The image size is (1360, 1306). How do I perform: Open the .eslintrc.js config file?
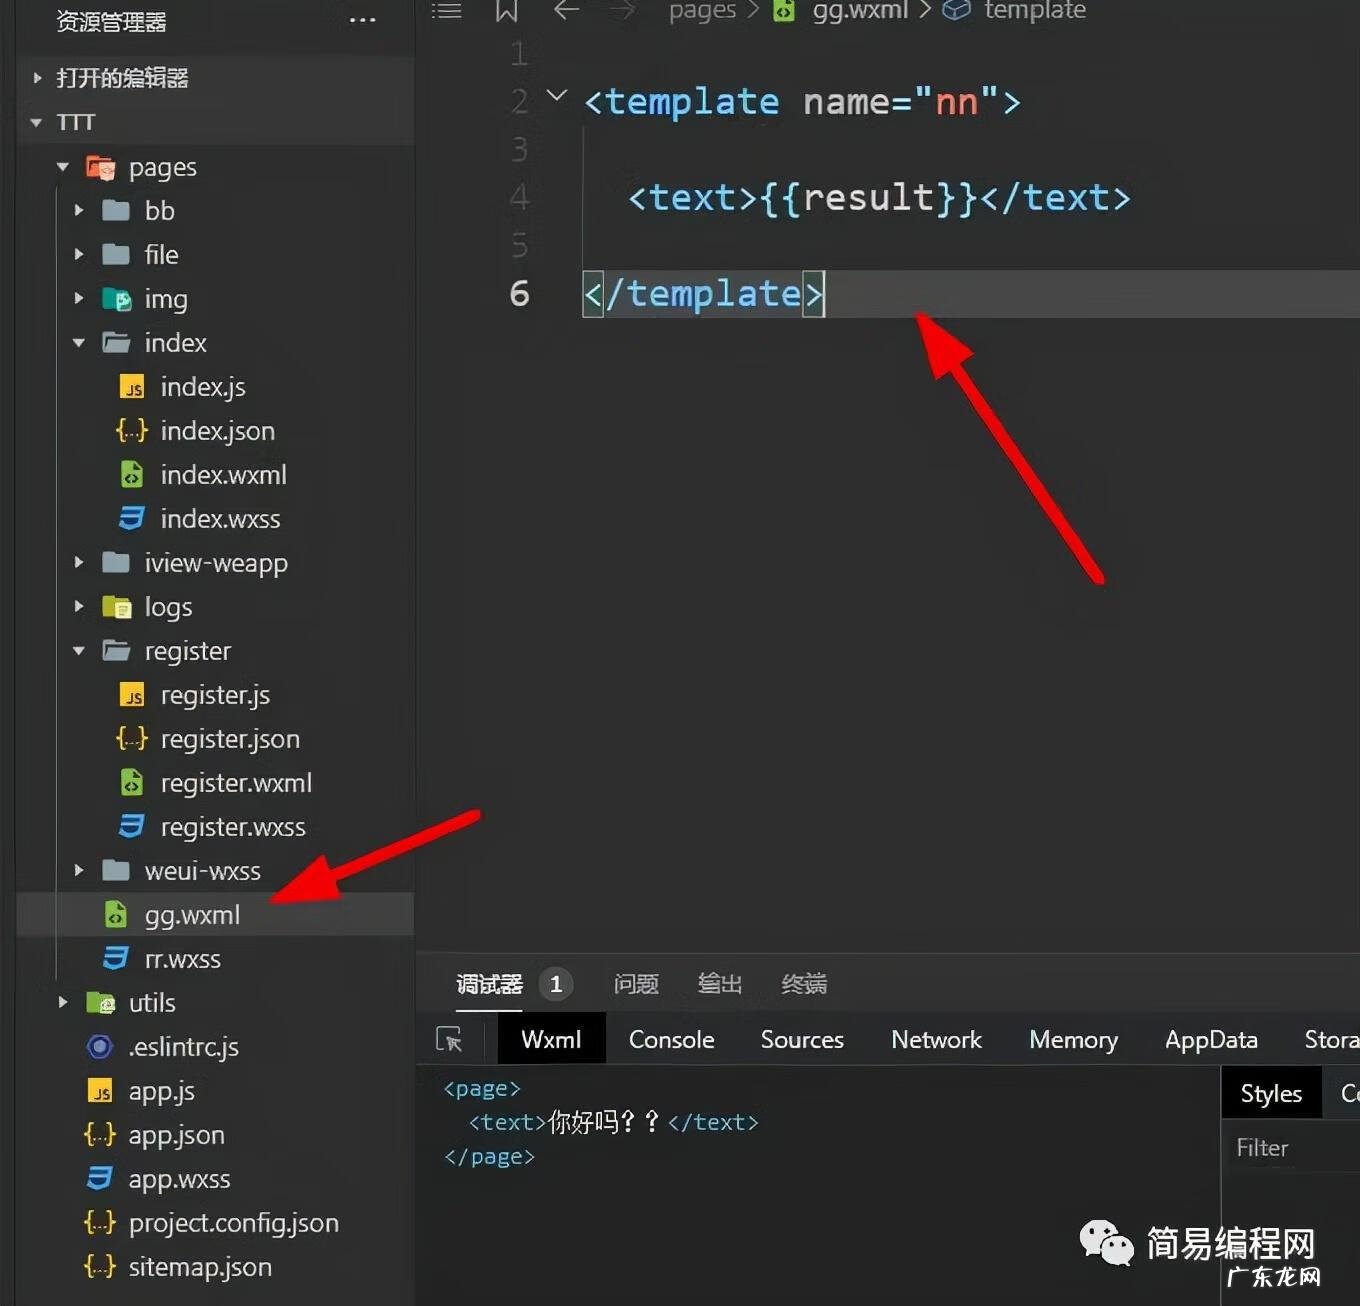[183, 1047]
